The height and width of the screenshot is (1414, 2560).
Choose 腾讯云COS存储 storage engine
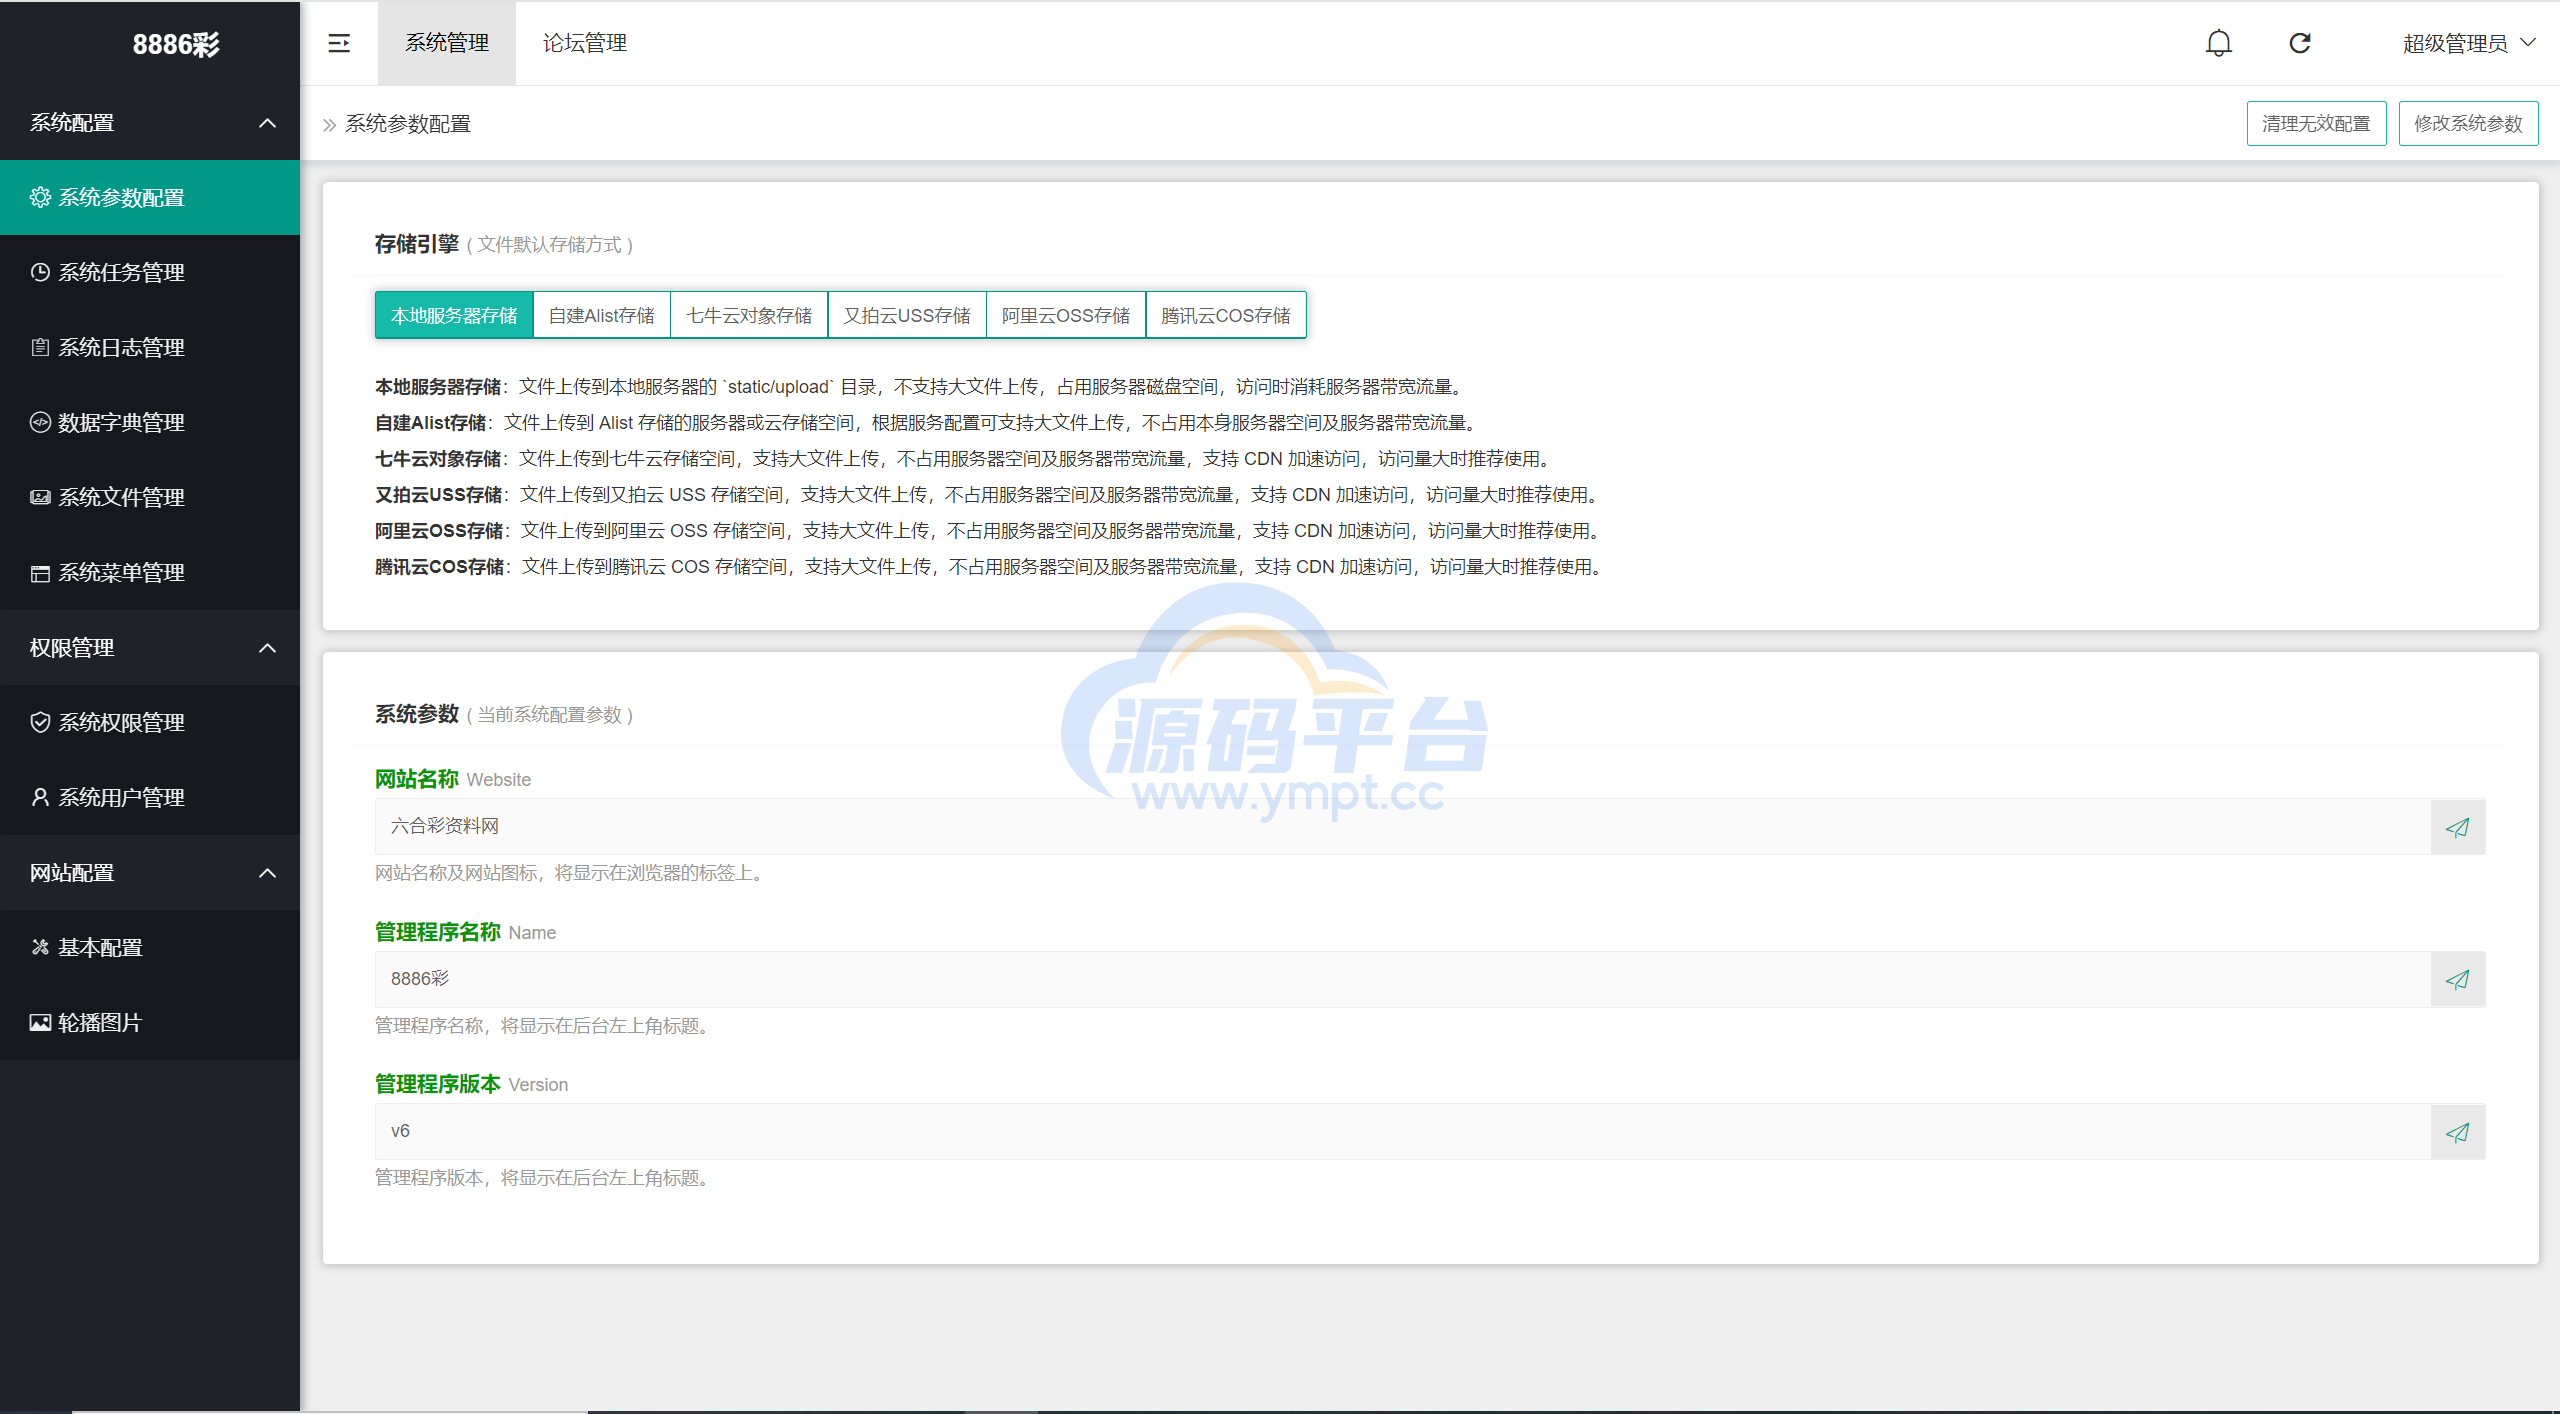point(1225,316)
